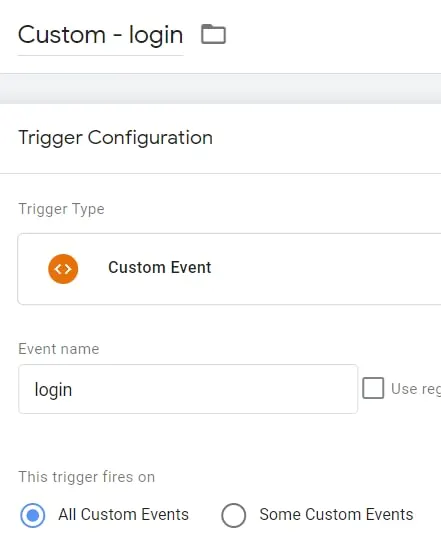Viewport: 441px width, 546px height.
Task: Open the Custom Event trigger type selector
Action: coord(229,269)
